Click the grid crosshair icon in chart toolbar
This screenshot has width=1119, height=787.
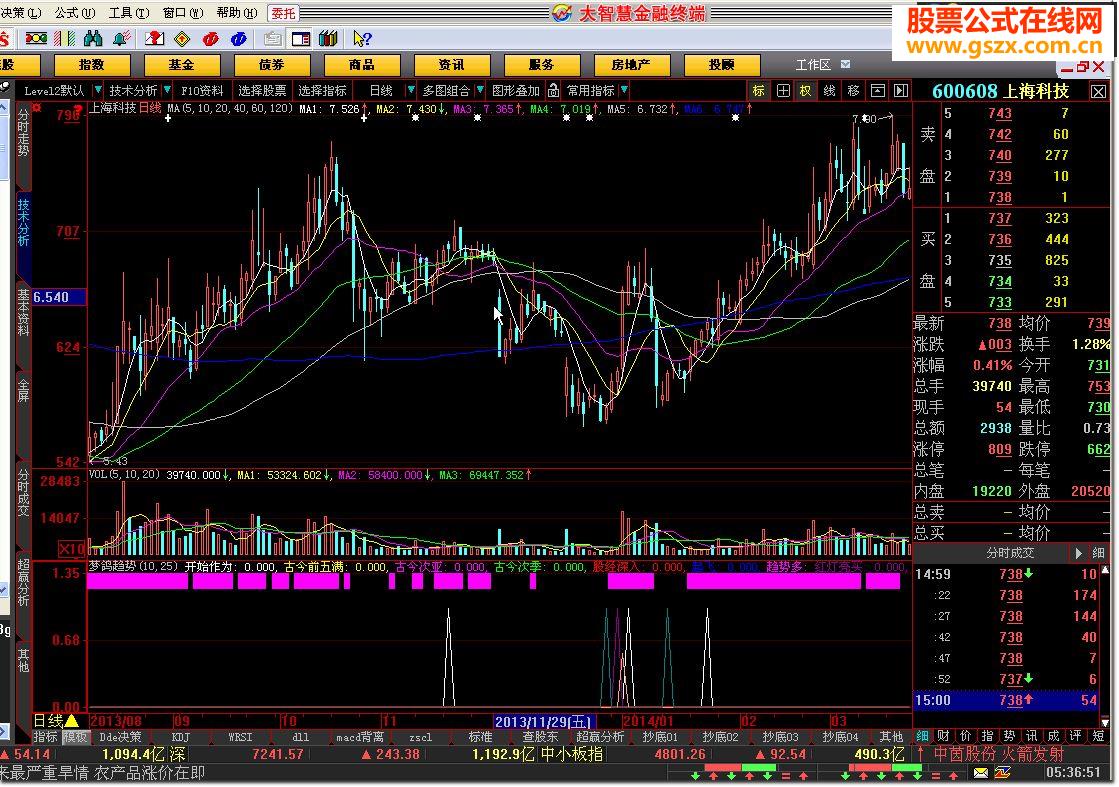point(783,91)
